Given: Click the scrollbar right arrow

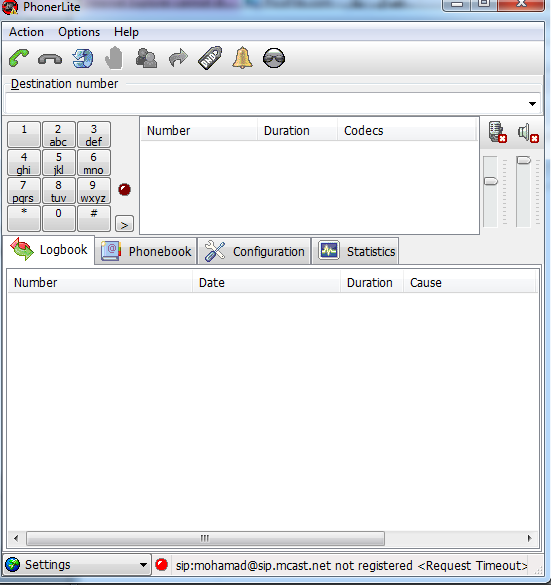Looking at the screenshot, I should pyautogui.click(x=529, y=538).
